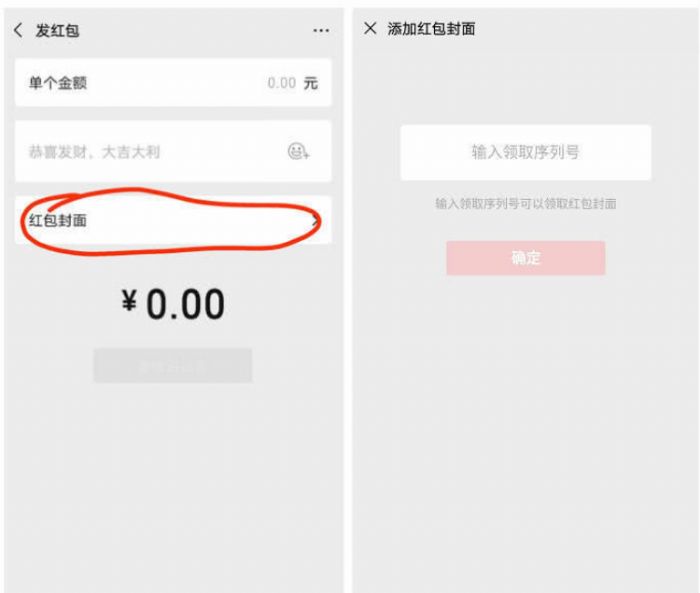Click the 元 currency unit label
The height and width of the screenshot is (593, 700).
311,83
